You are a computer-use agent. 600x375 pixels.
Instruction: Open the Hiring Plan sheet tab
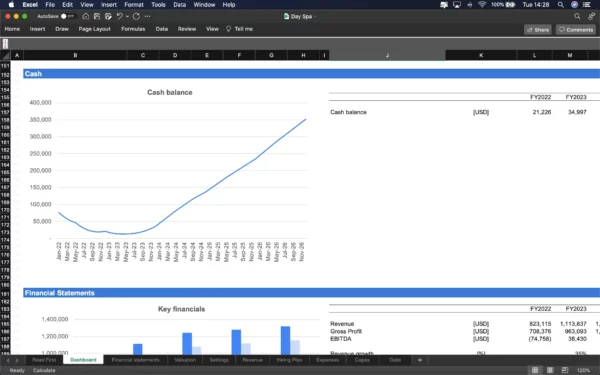(x=289, y=360)
